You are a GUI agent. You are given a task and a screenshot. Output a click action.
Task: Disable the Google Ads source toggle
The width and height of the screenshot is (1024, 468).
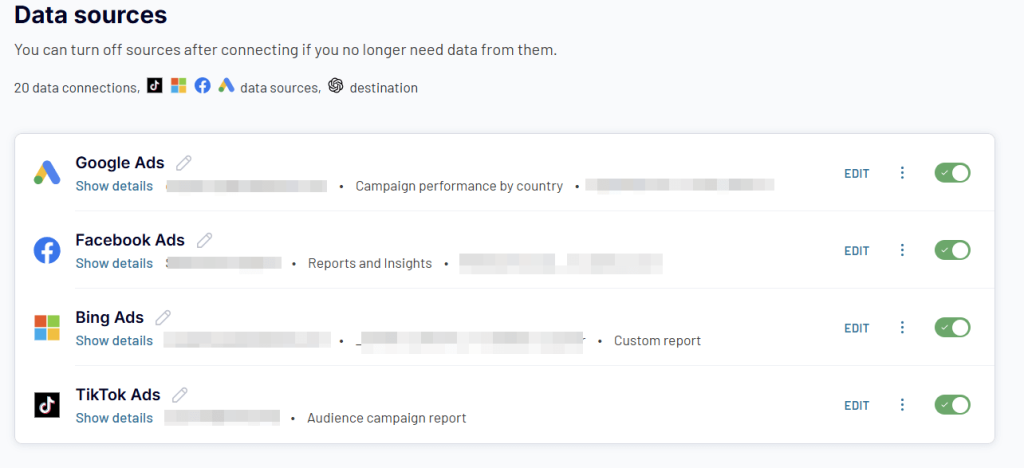click(952, 173)
